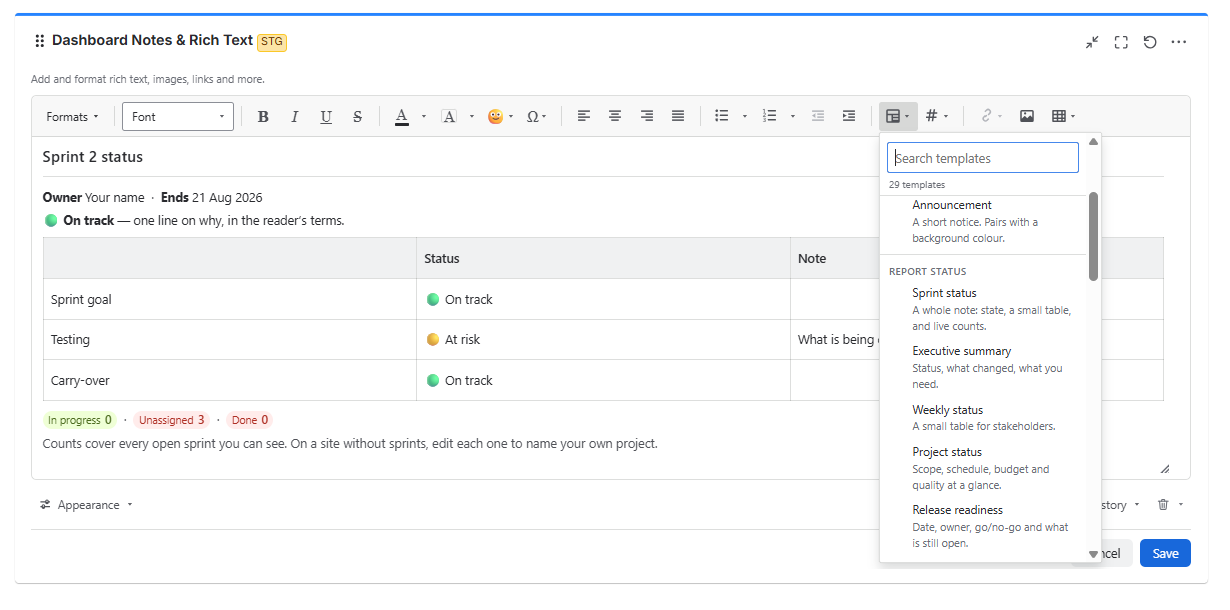Select the Weekly status template
The height and width of the screenshot is (610, 1230).
[983, 418]
